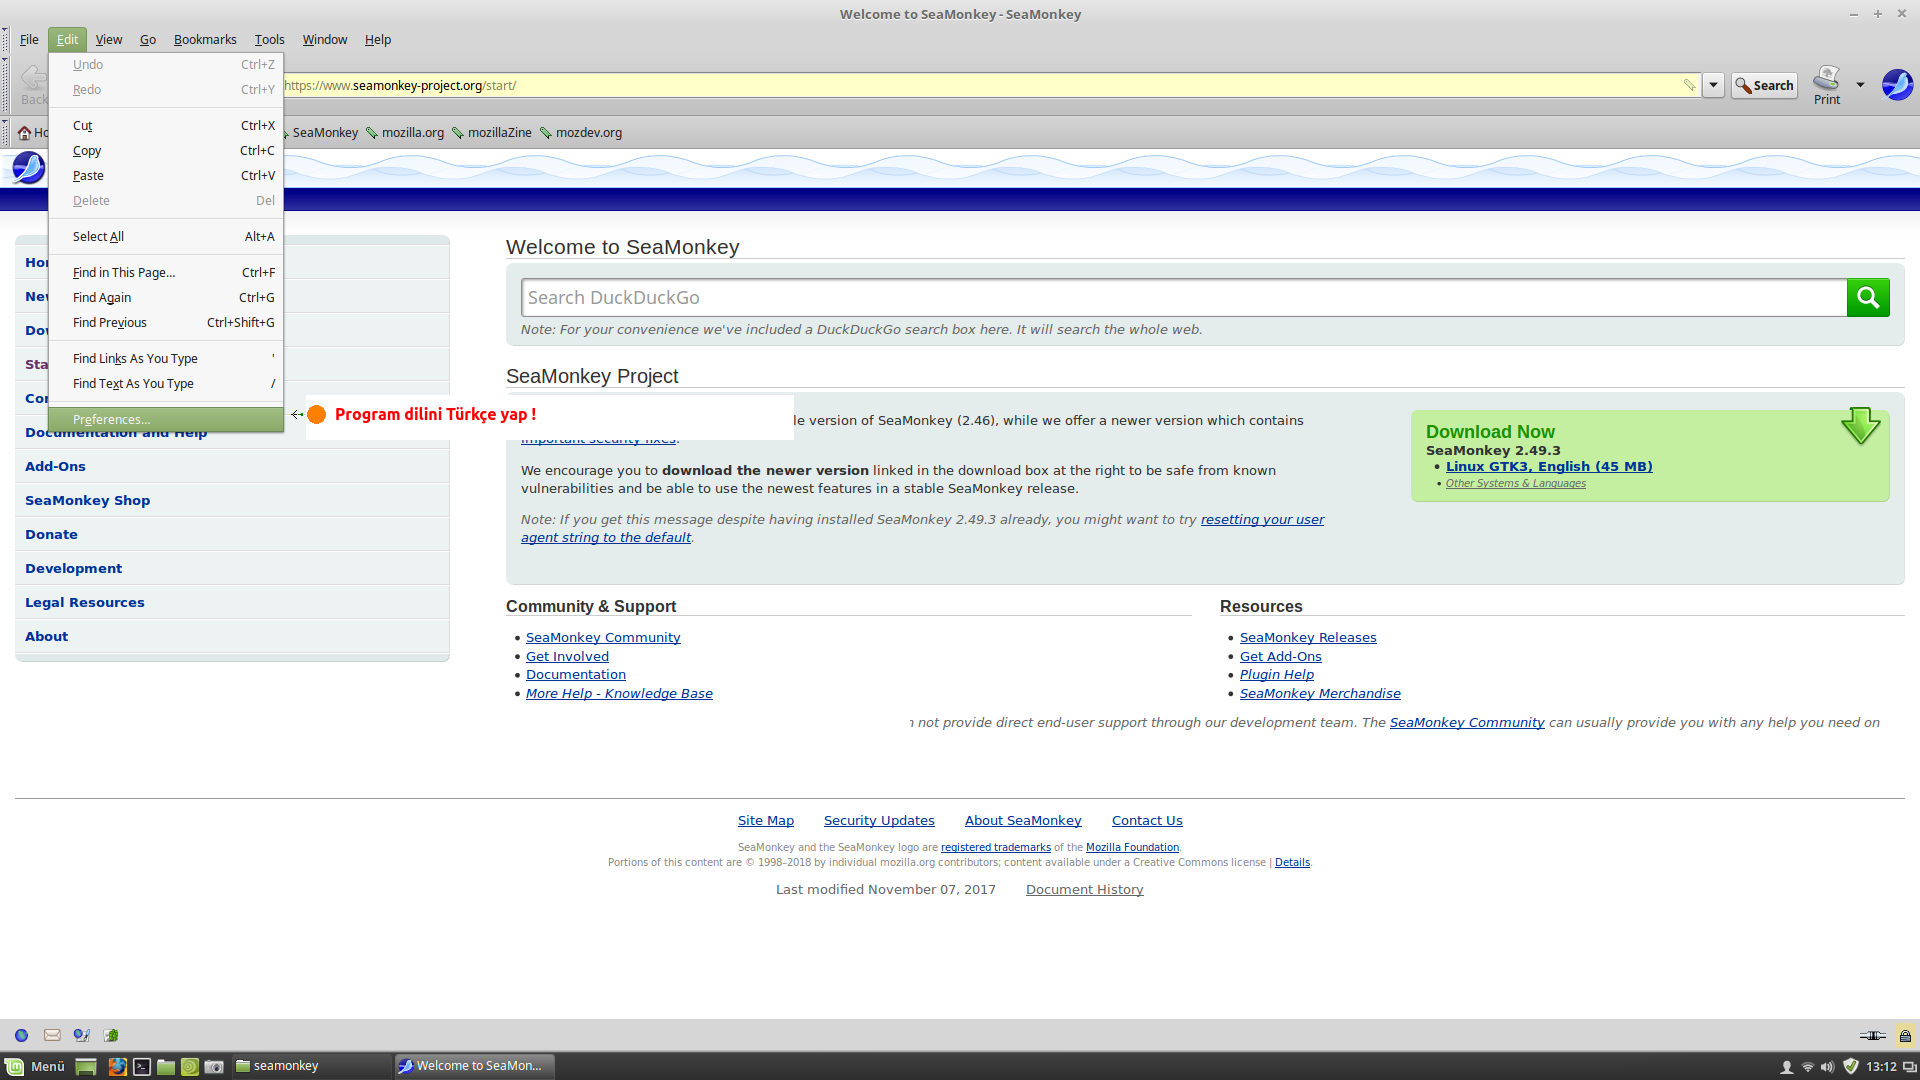
Task: Expand the URL bar history dropdown arrow
Action: pyautogui.click(x=1713, y=85)
